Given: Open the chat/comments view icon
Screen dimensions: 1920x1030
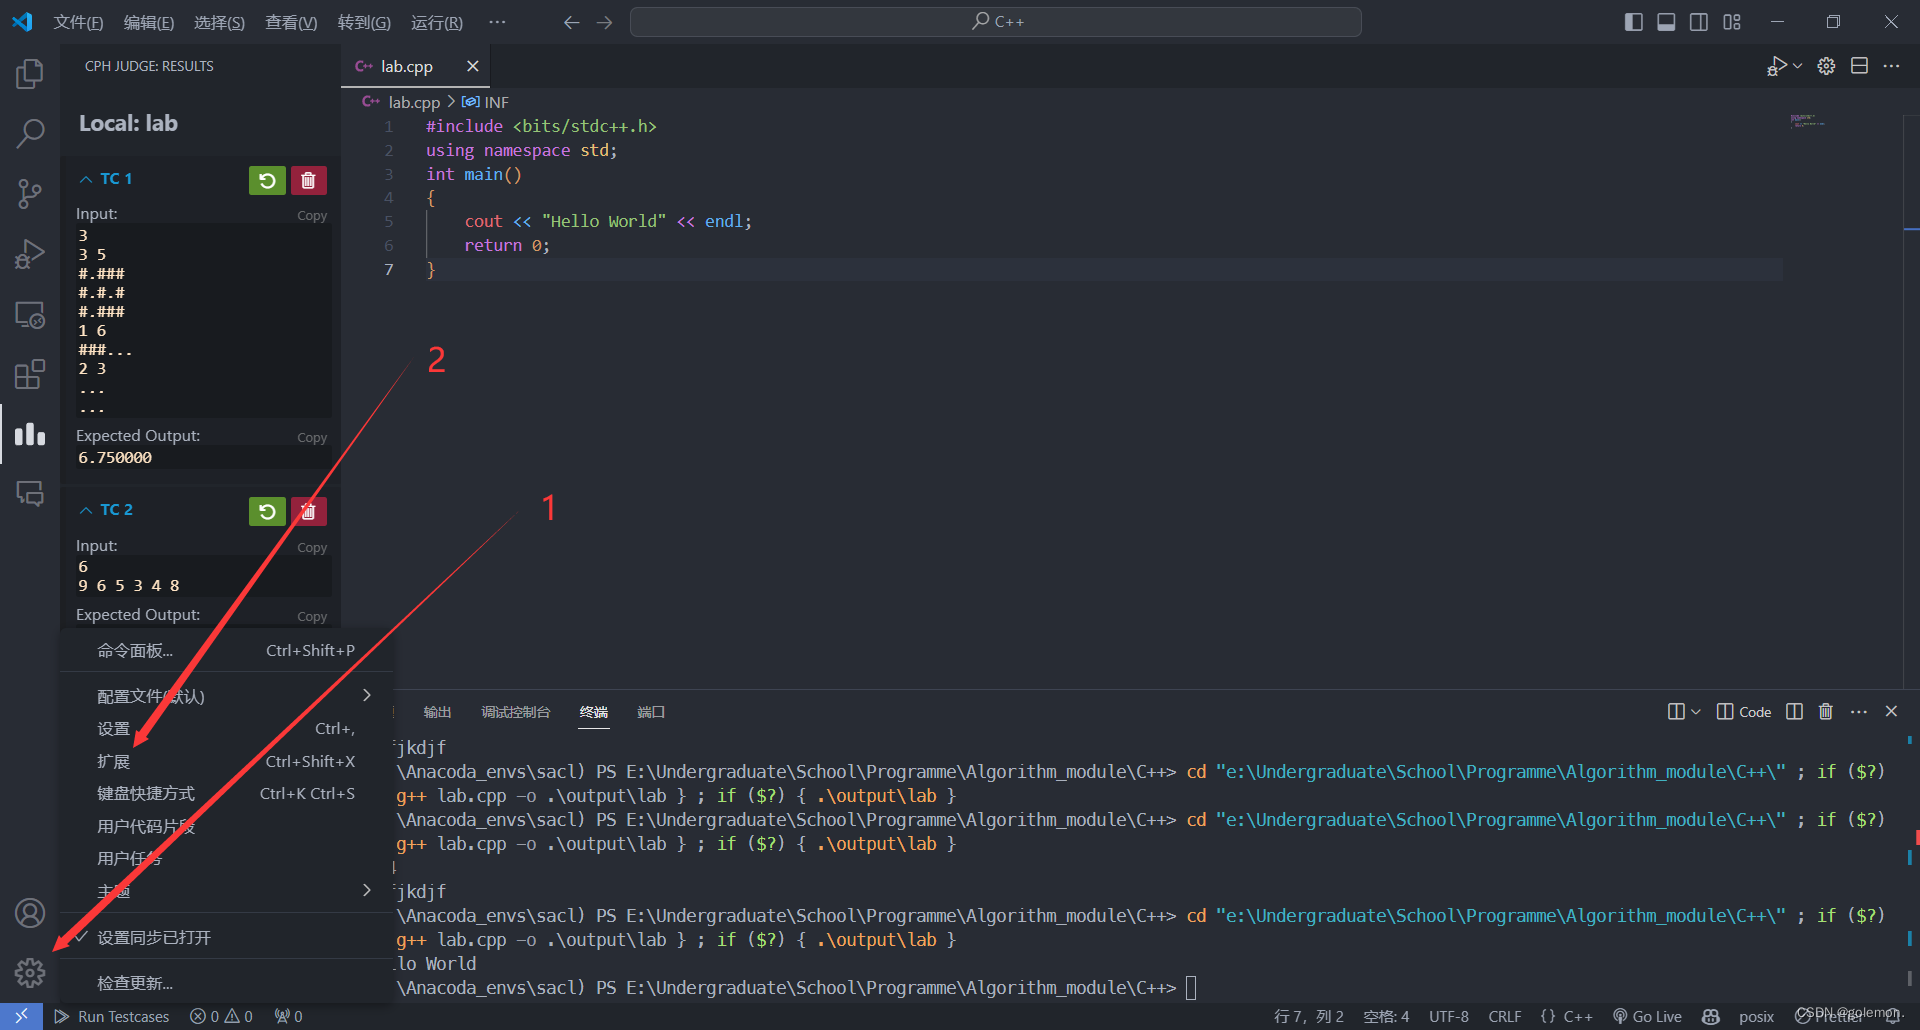Looking at the screenshot, I should 30,493.
